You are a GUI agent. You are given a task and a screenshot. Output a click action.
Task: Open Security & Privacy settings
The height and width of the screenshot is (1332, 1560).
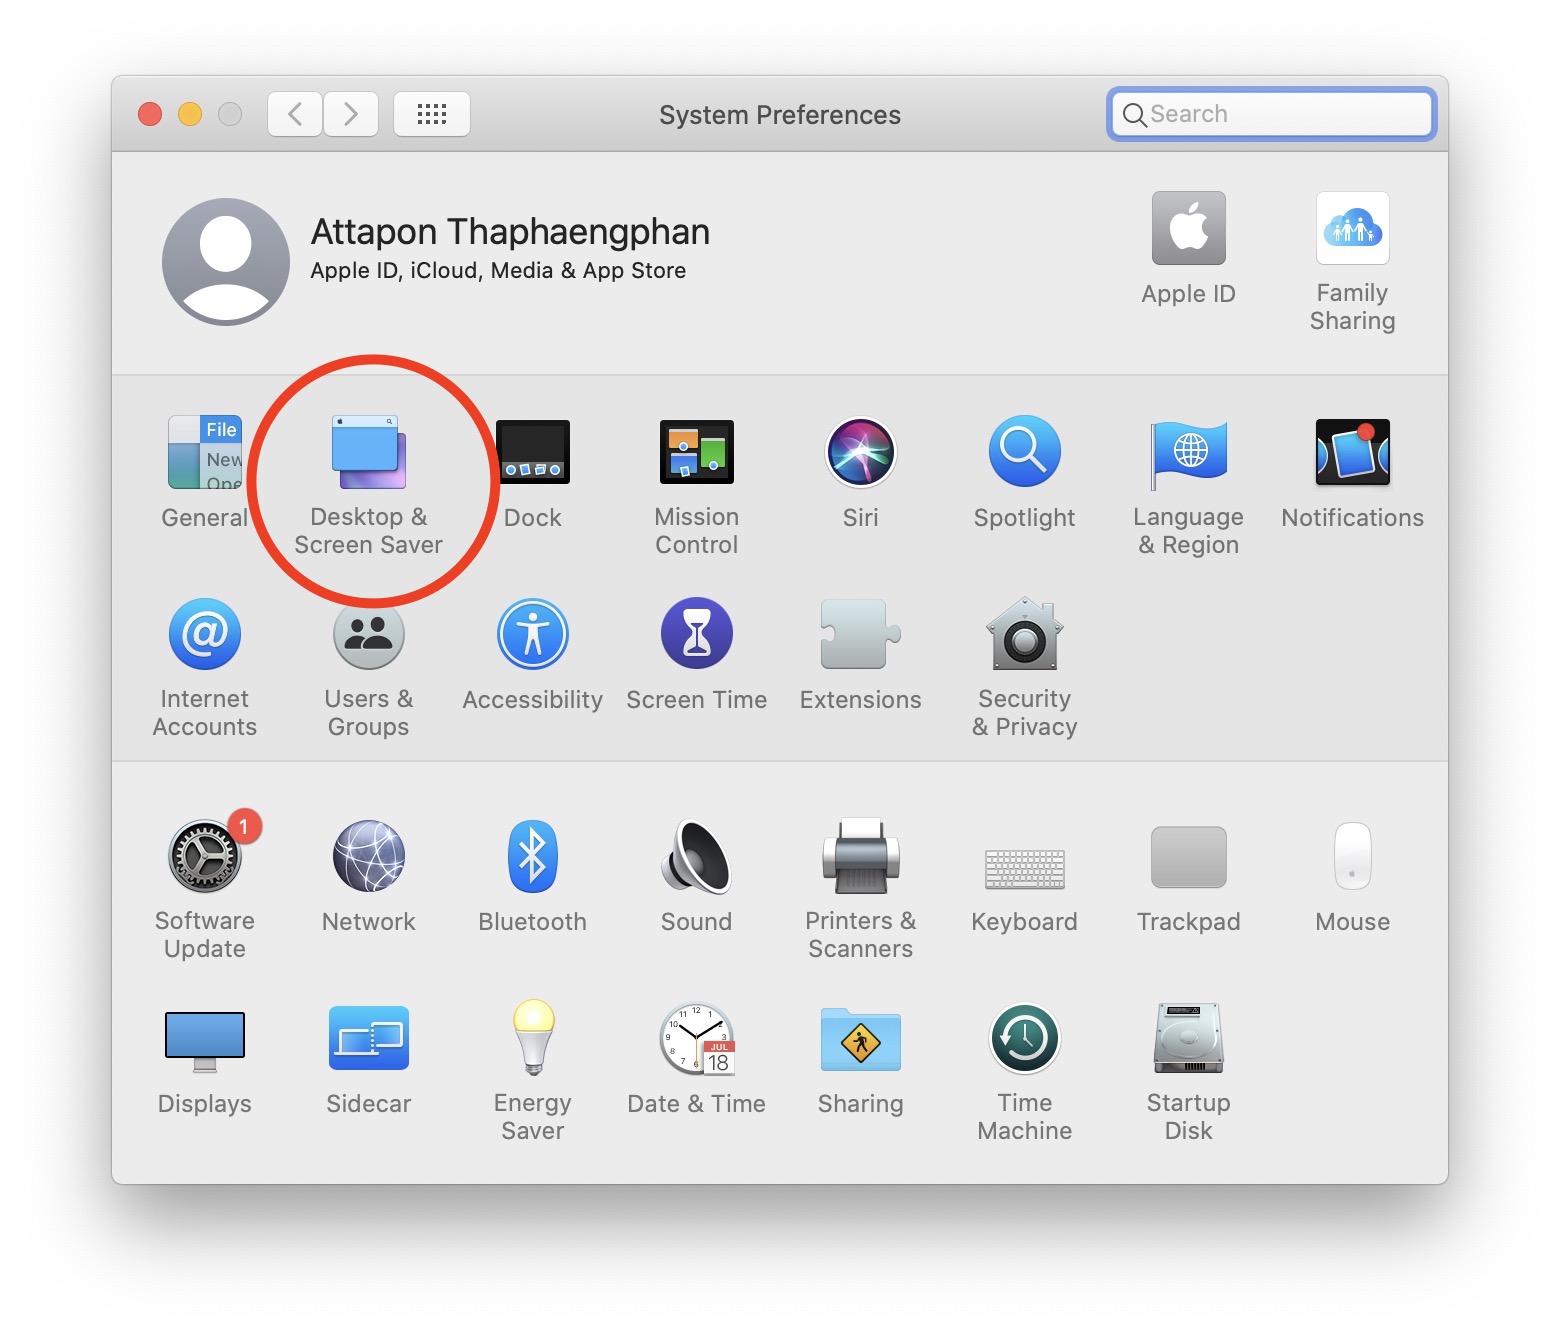coord(1024,636)
